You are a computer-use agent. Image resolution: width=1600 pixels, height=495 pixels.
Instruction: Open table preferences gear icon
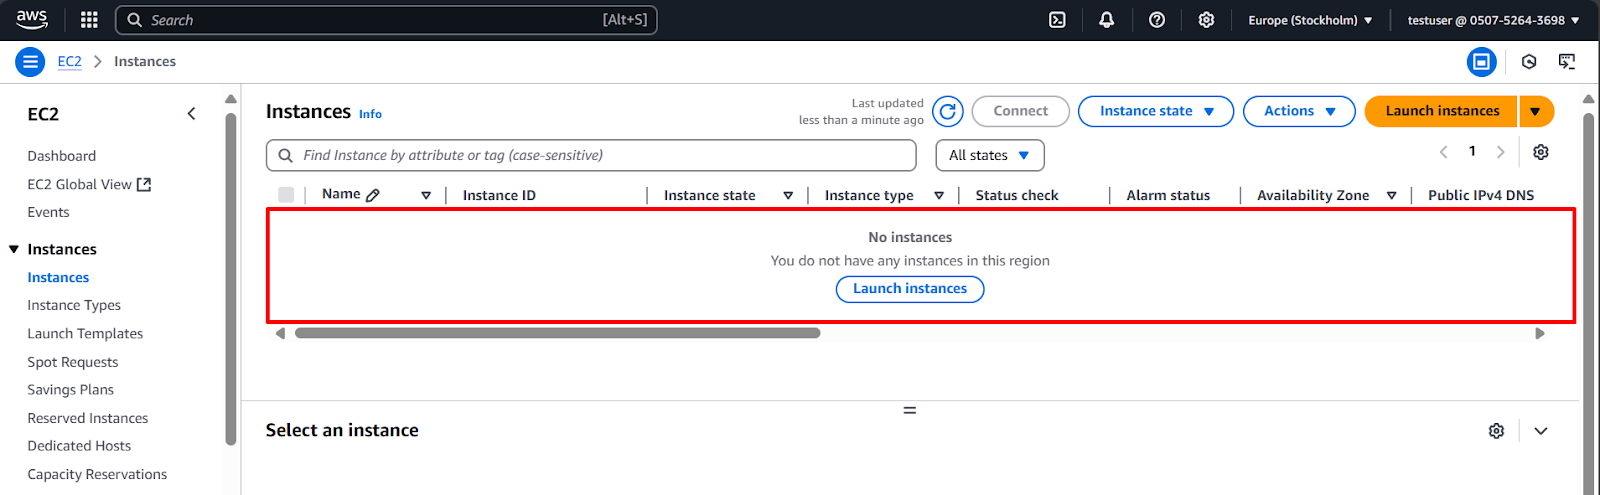click(1541, 152)
